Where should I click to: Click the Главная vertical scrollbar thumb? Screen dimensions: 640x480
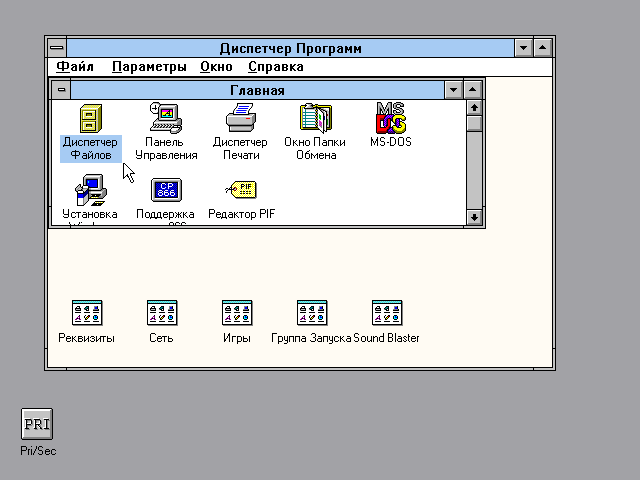point(474,124)
